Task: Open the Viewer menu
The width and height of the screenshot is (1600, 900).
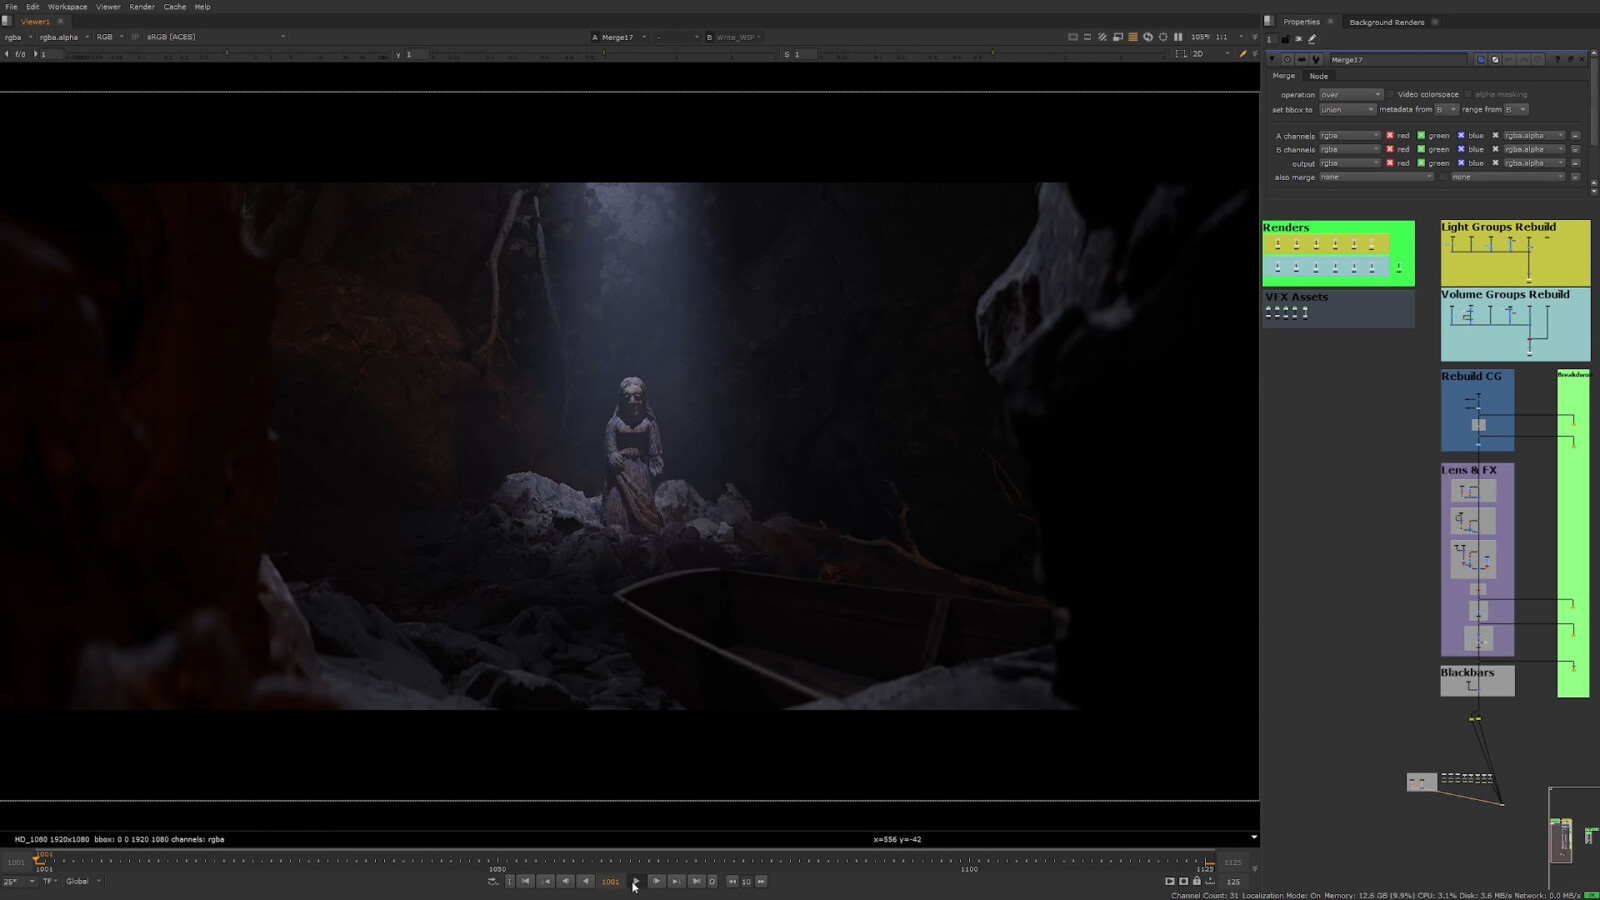Action: [x=108, y=7]
